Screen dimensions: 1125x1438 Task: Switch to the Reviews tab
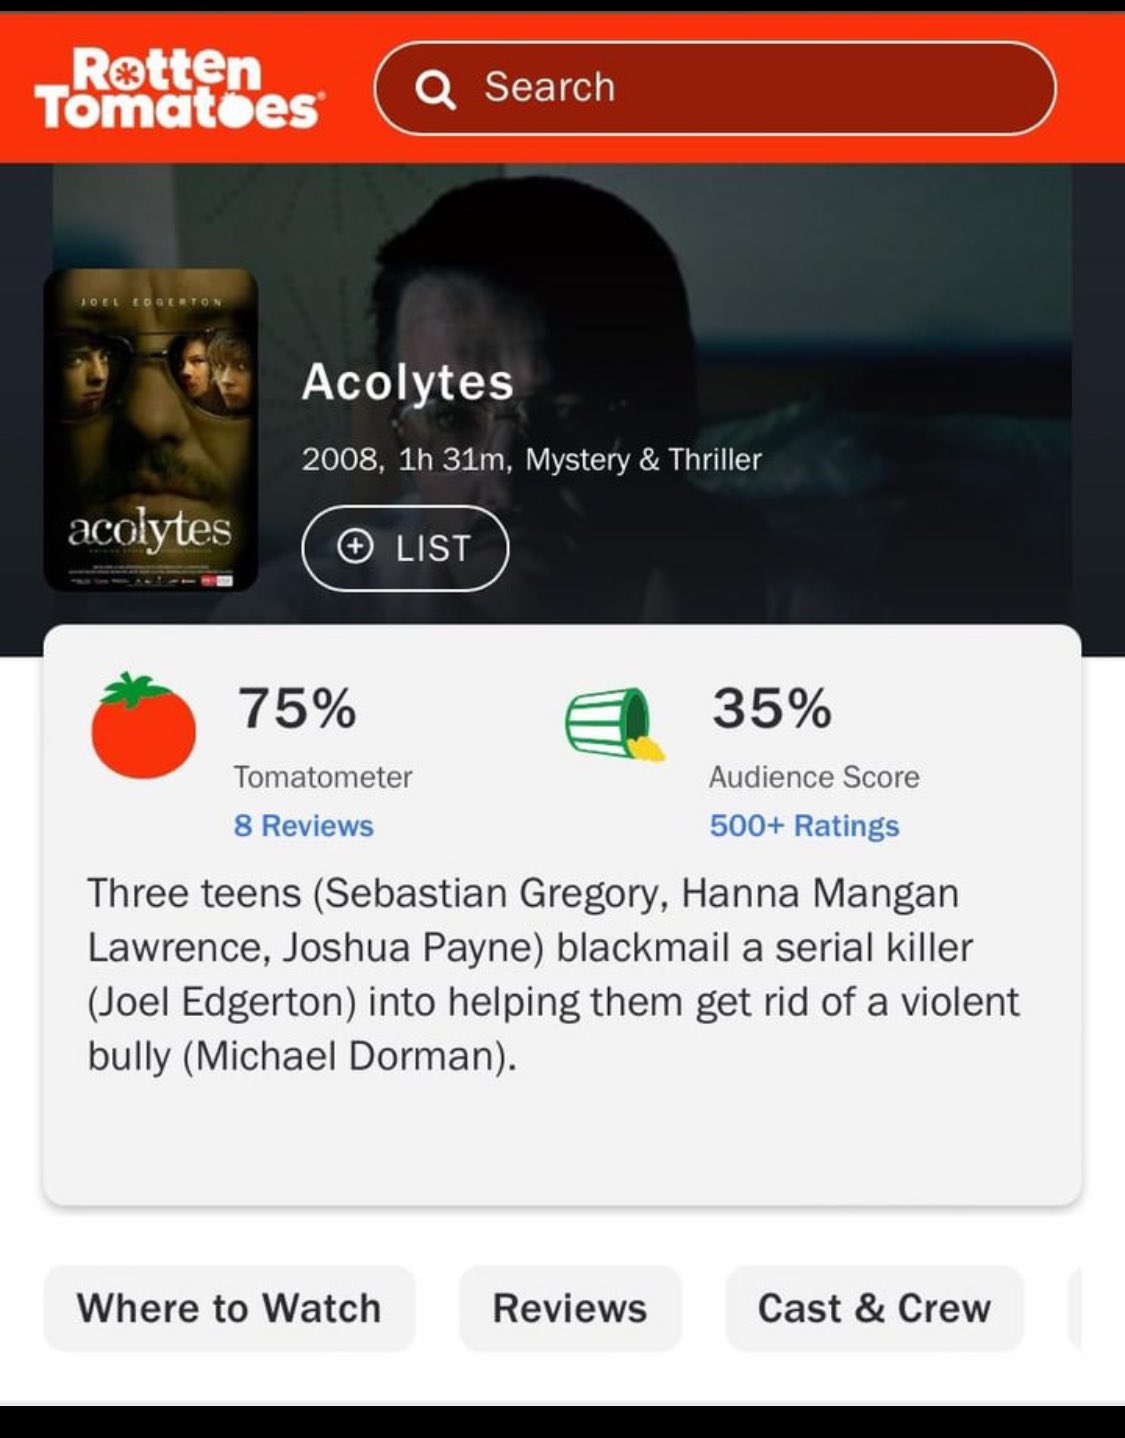point(570,1308)
